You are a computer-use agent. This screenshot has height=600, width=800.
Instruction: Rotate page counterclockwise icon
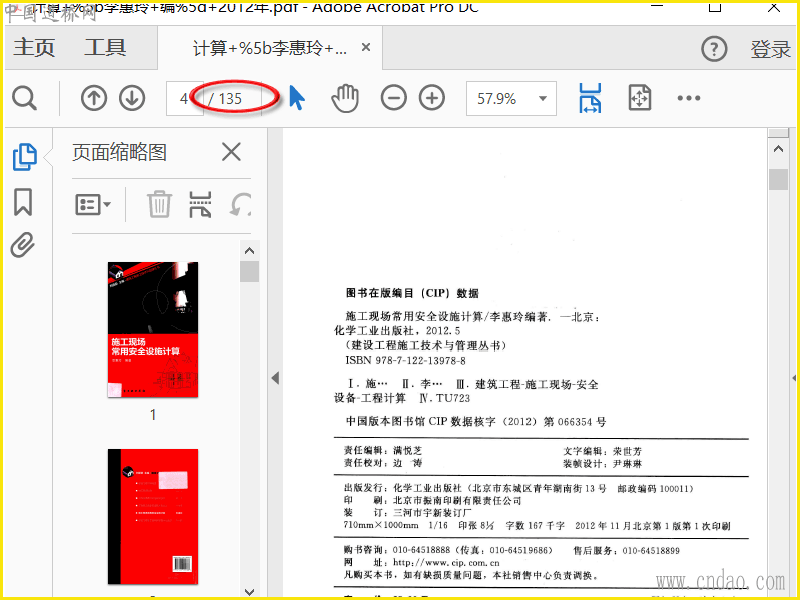(x=240, y=205)
